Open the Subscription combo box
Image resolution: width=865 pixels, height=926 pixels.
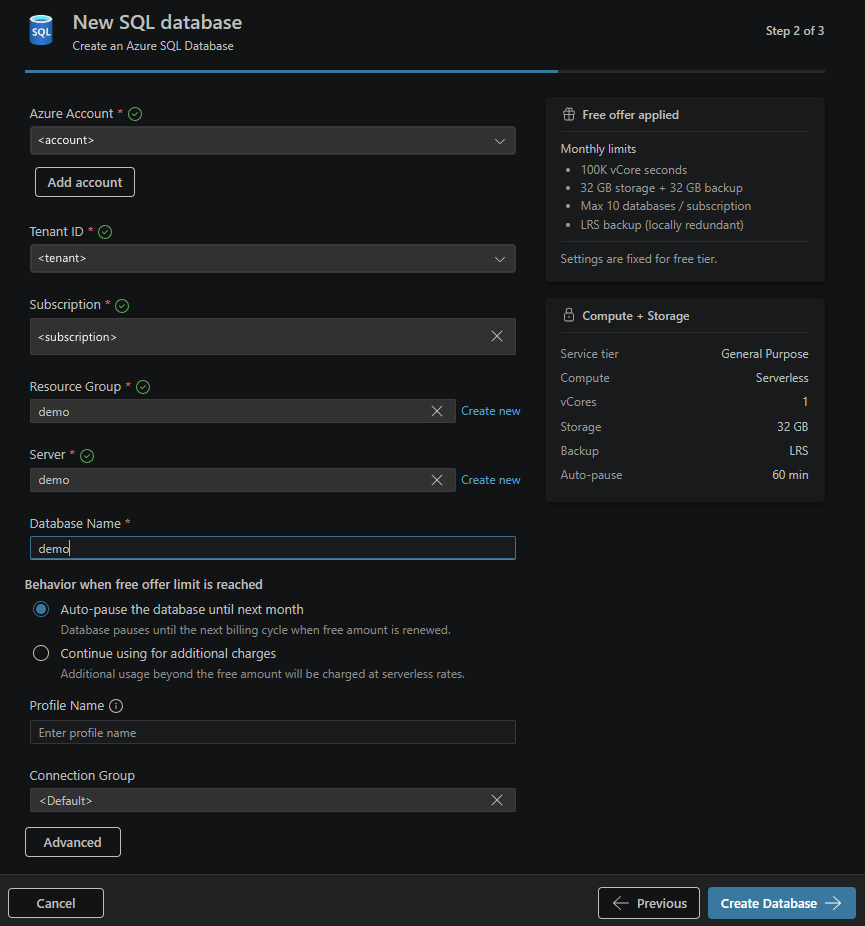tap(273, 337)
